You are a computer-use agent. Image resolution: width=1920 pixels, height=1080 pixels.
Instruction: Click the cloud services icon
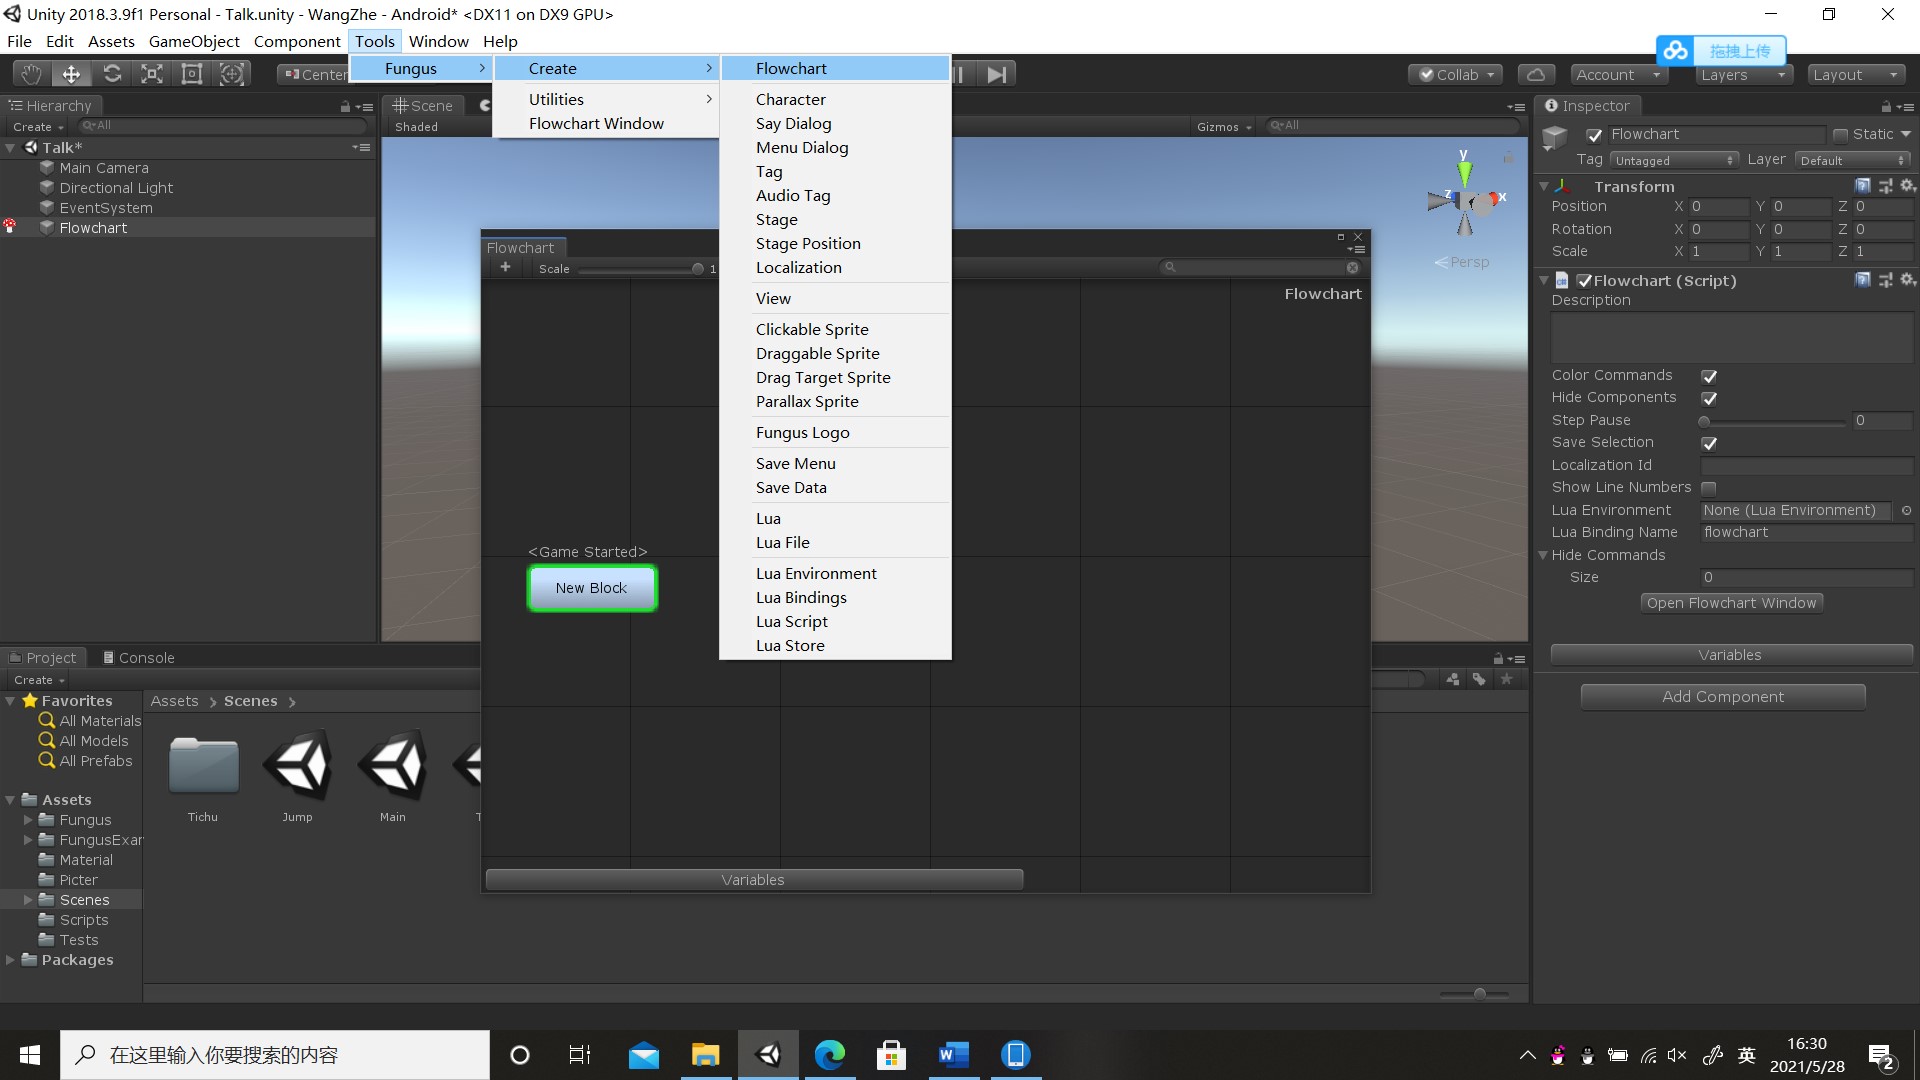coord(1536,74)
